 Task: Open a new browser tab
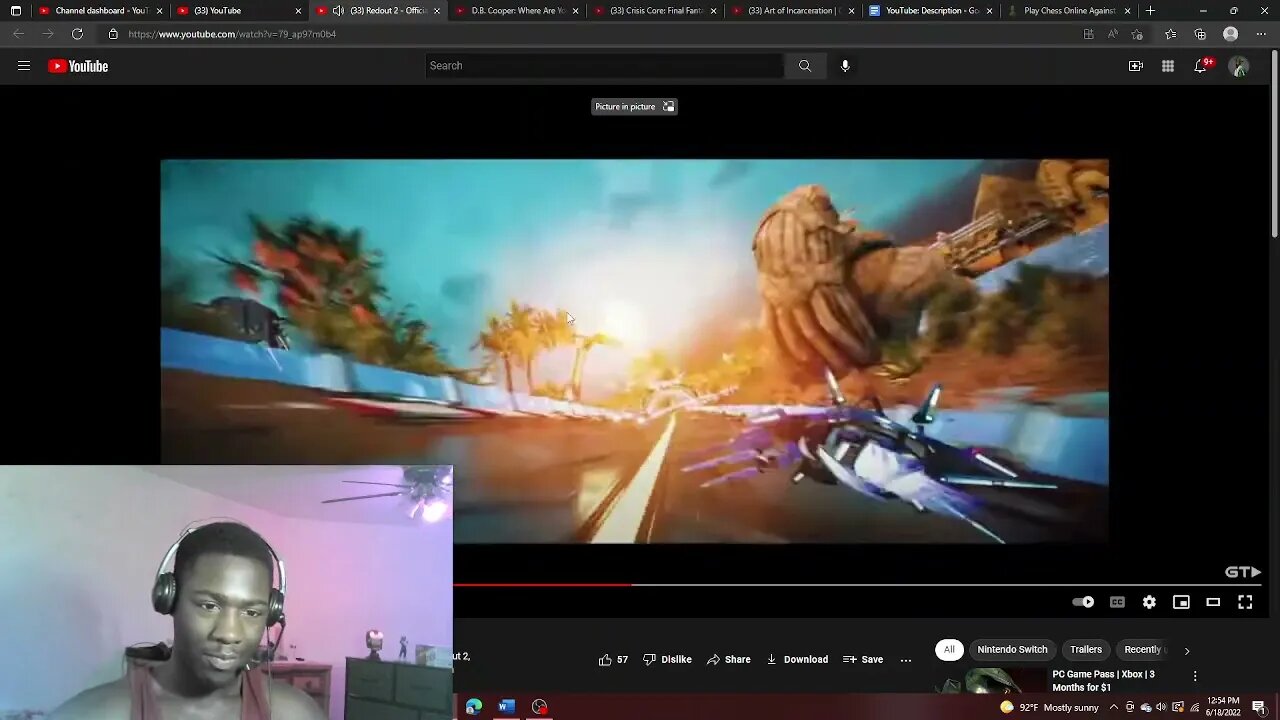[1150, 11]
